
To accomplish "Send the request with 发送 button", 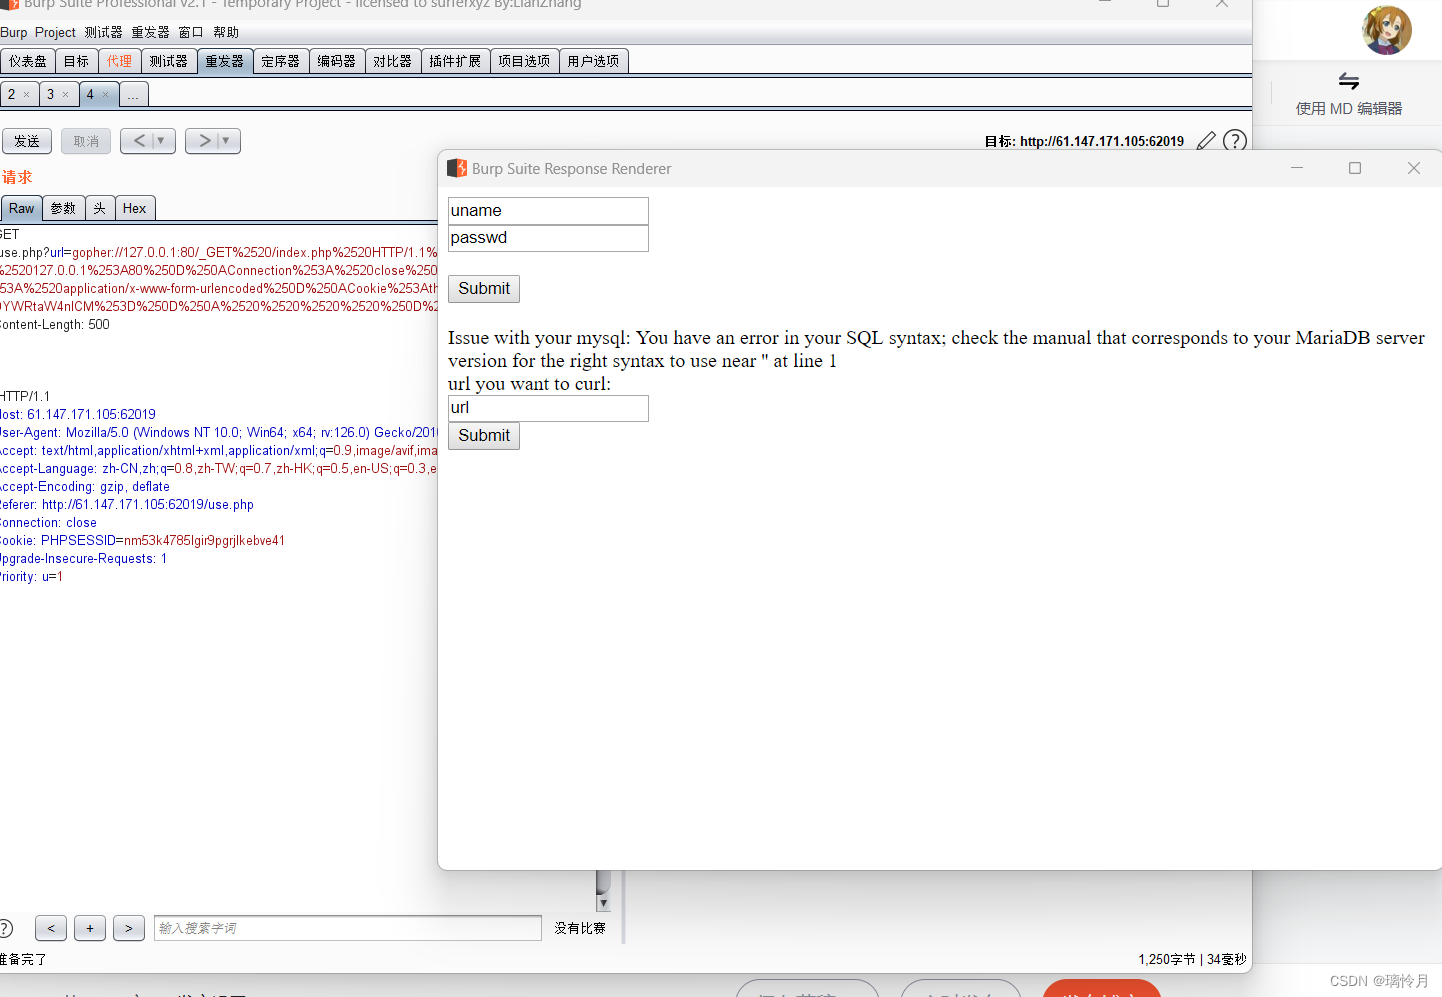I will 27,141.
